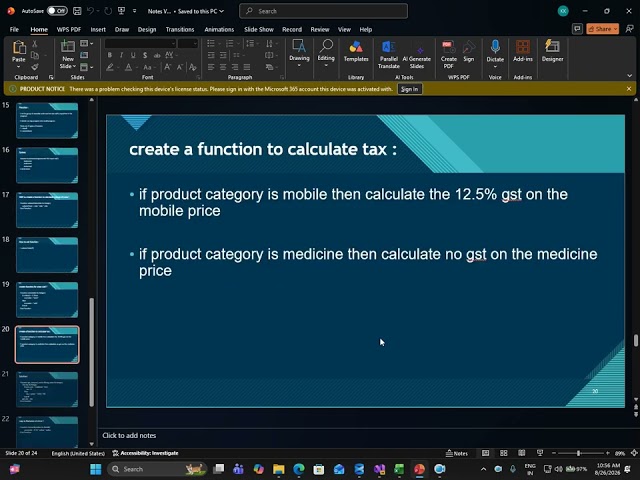Click the Windows Start button
Viewport: 640px width, 480px height.
96,469
